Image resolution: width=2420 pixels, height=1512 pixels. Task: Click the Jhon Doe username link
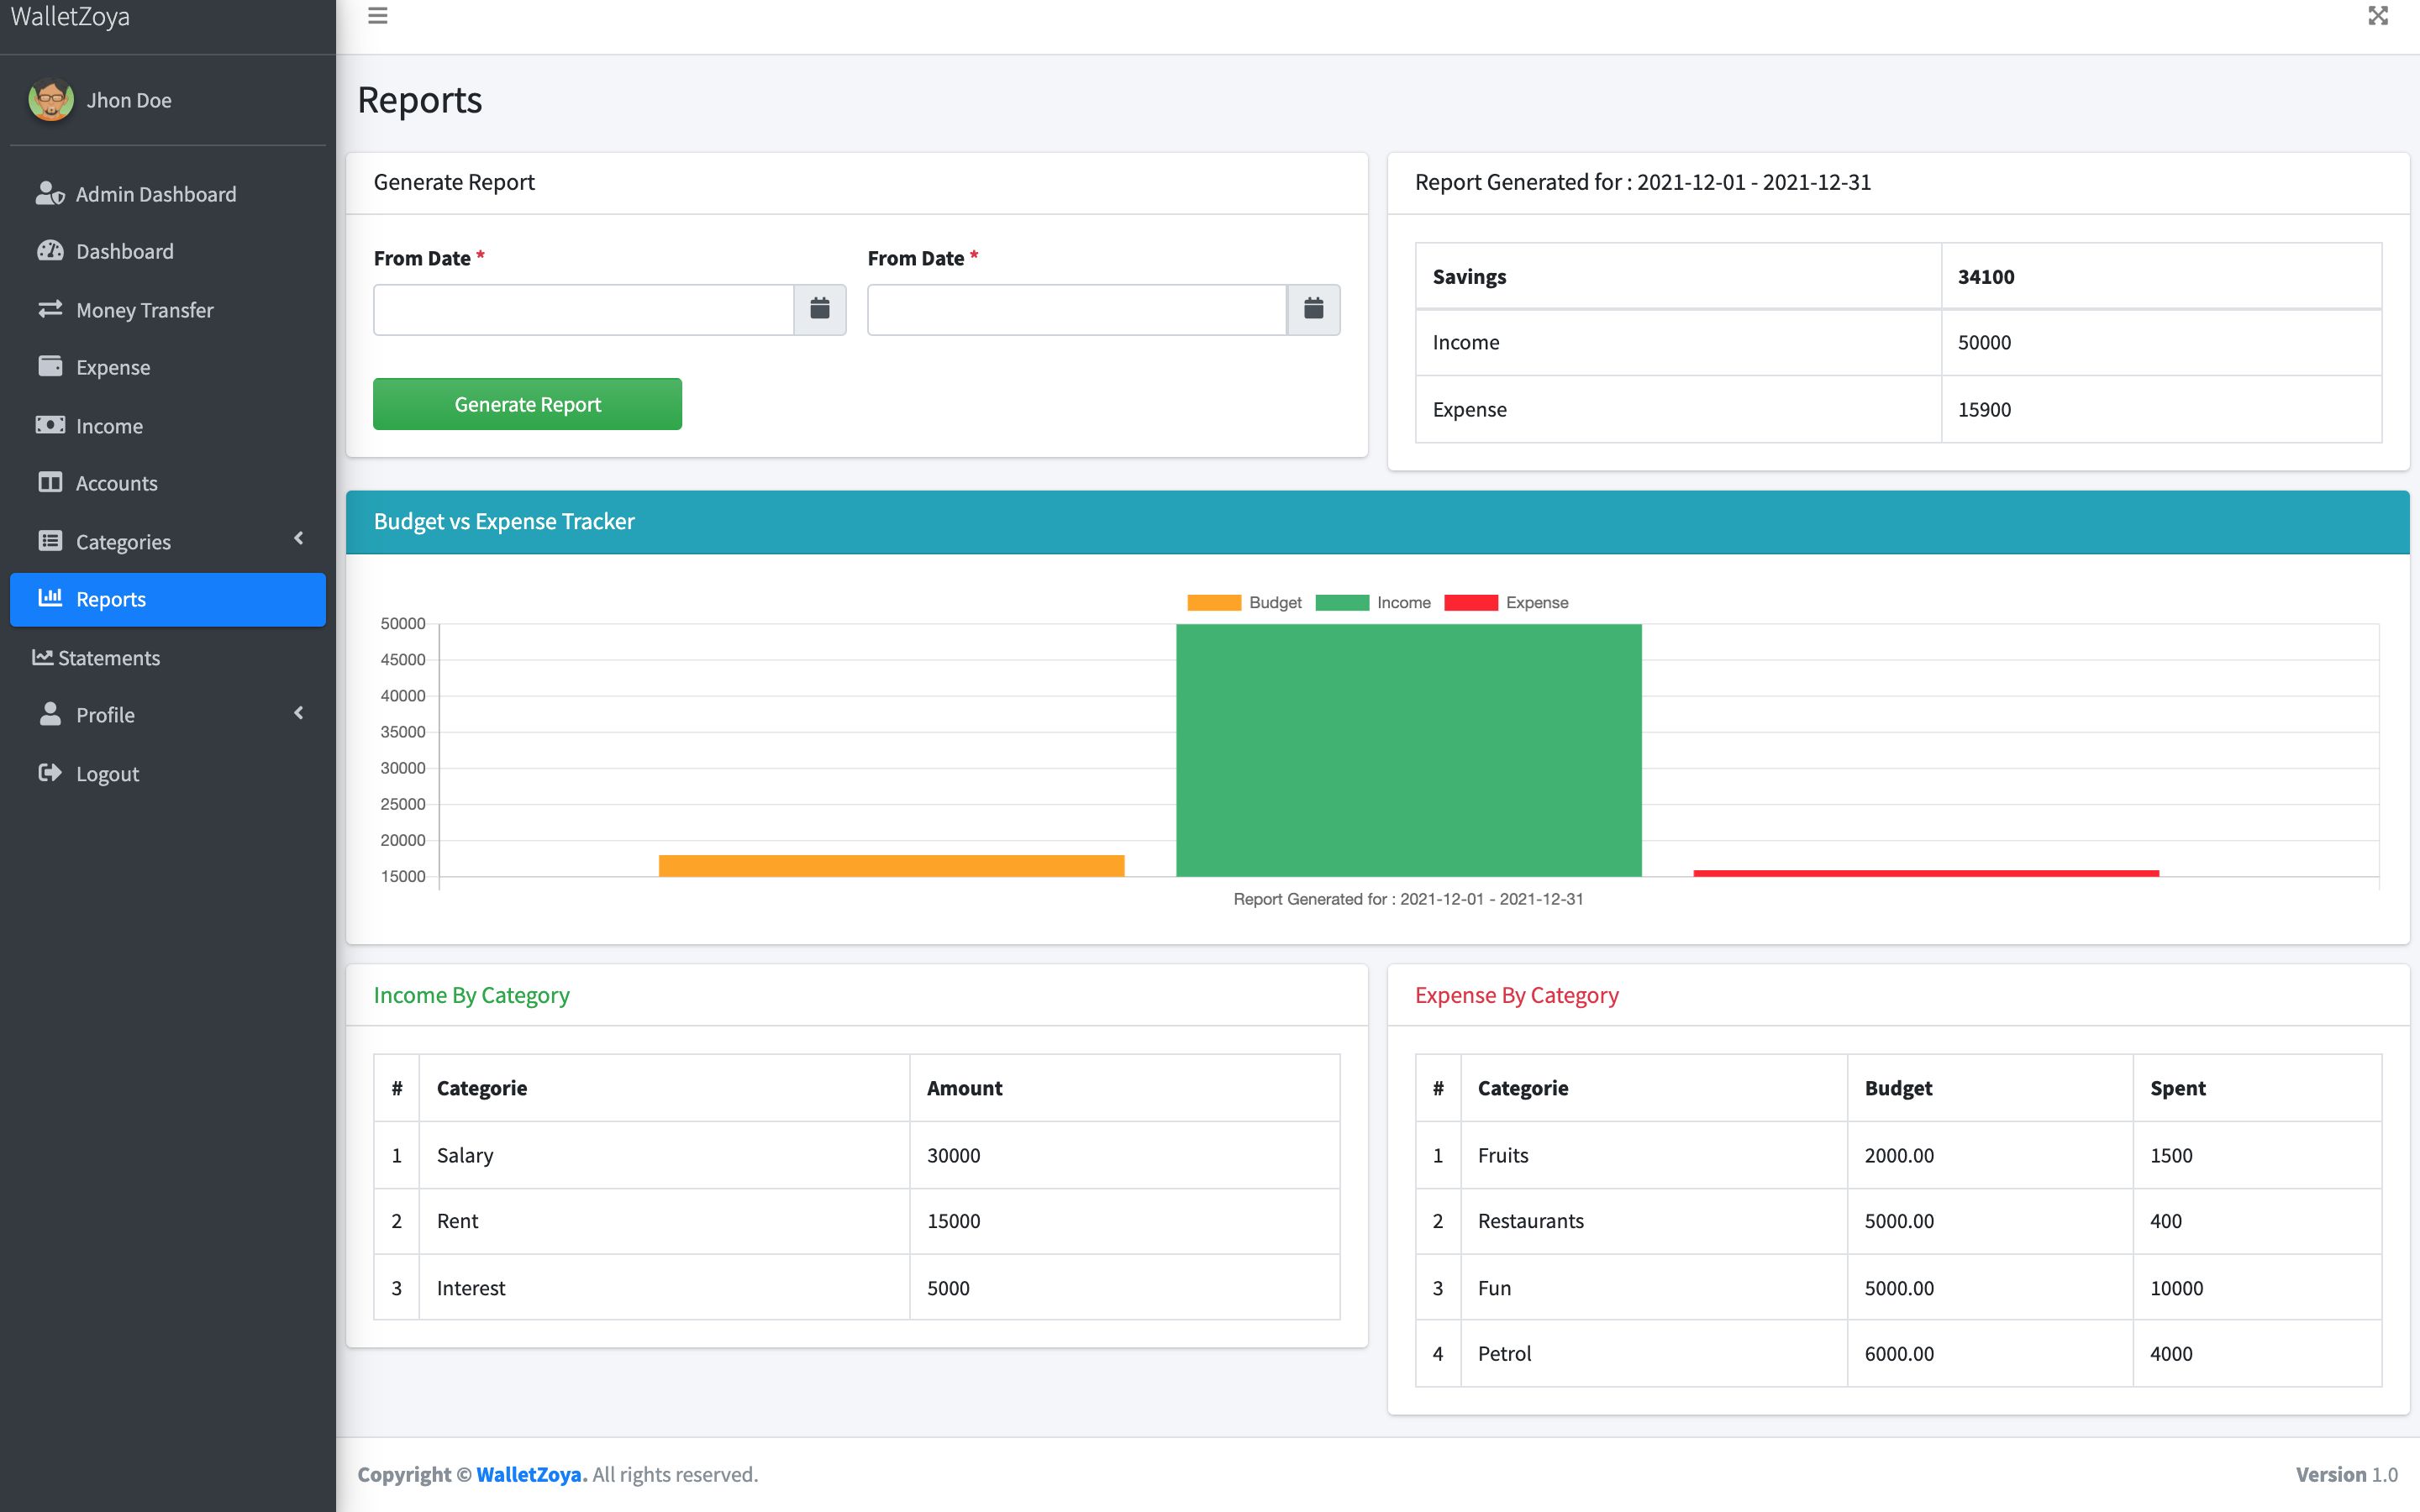(129, 100)
